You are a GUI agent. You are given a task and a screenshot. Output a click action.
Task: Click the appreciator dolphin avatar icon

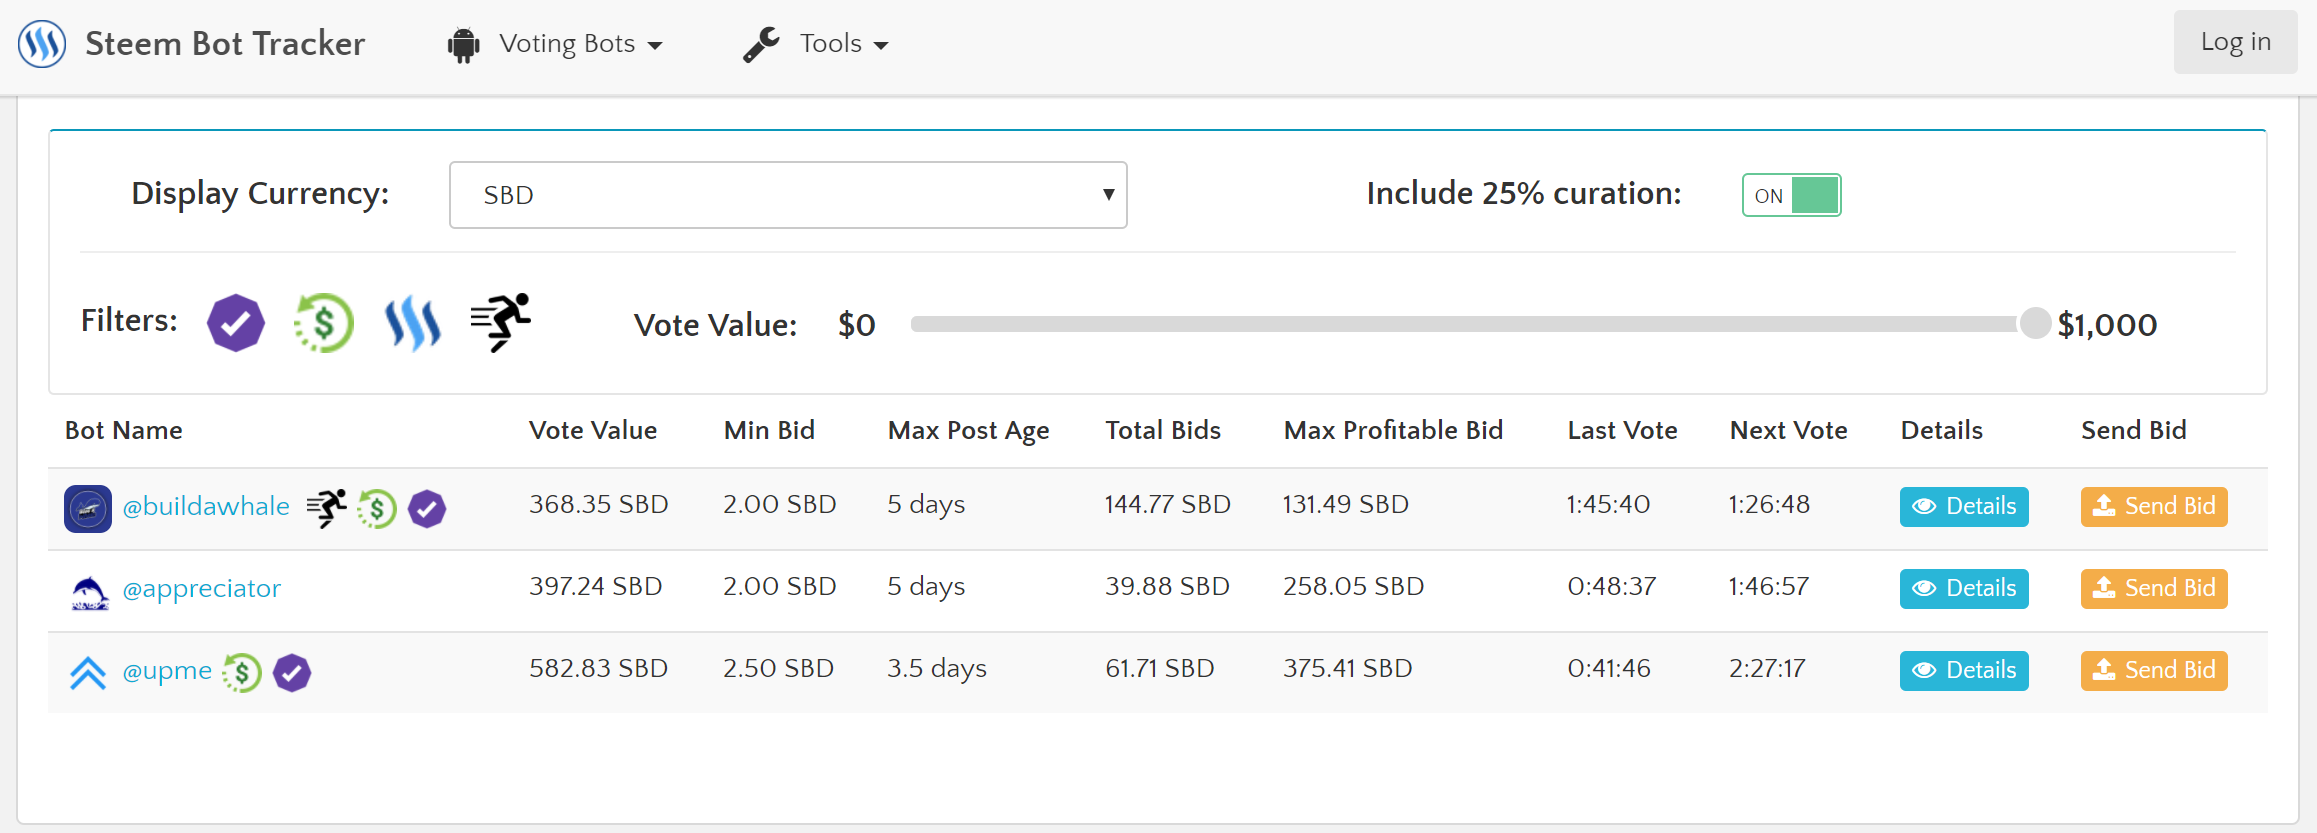coord(89,592)
